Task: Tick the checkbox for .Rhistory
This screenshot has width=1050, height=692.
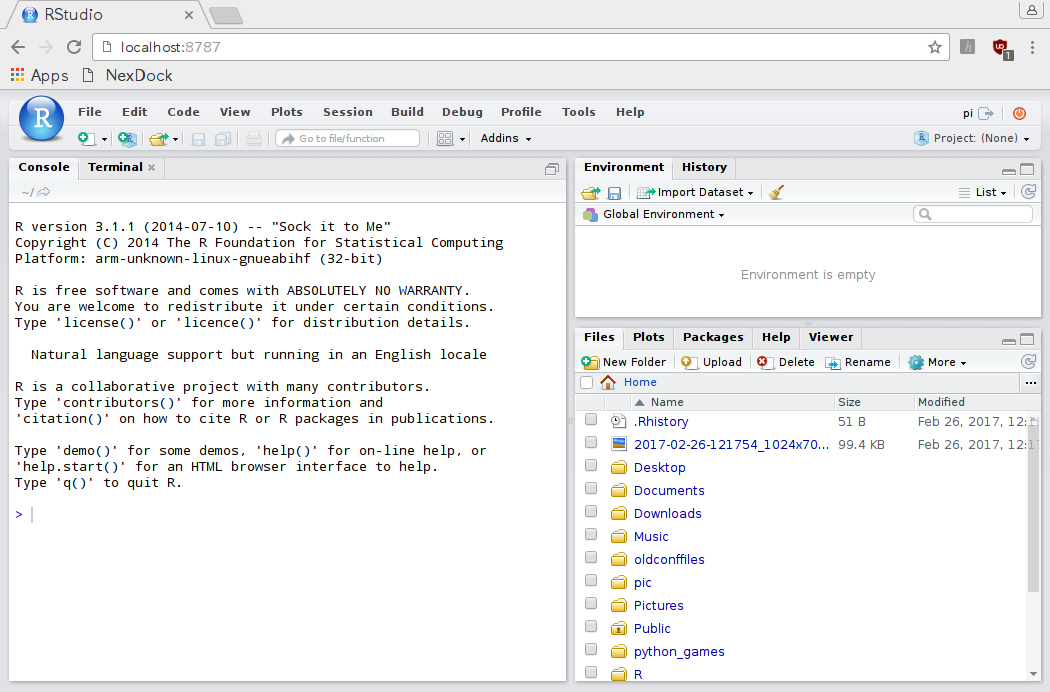Action: (591, 419)
